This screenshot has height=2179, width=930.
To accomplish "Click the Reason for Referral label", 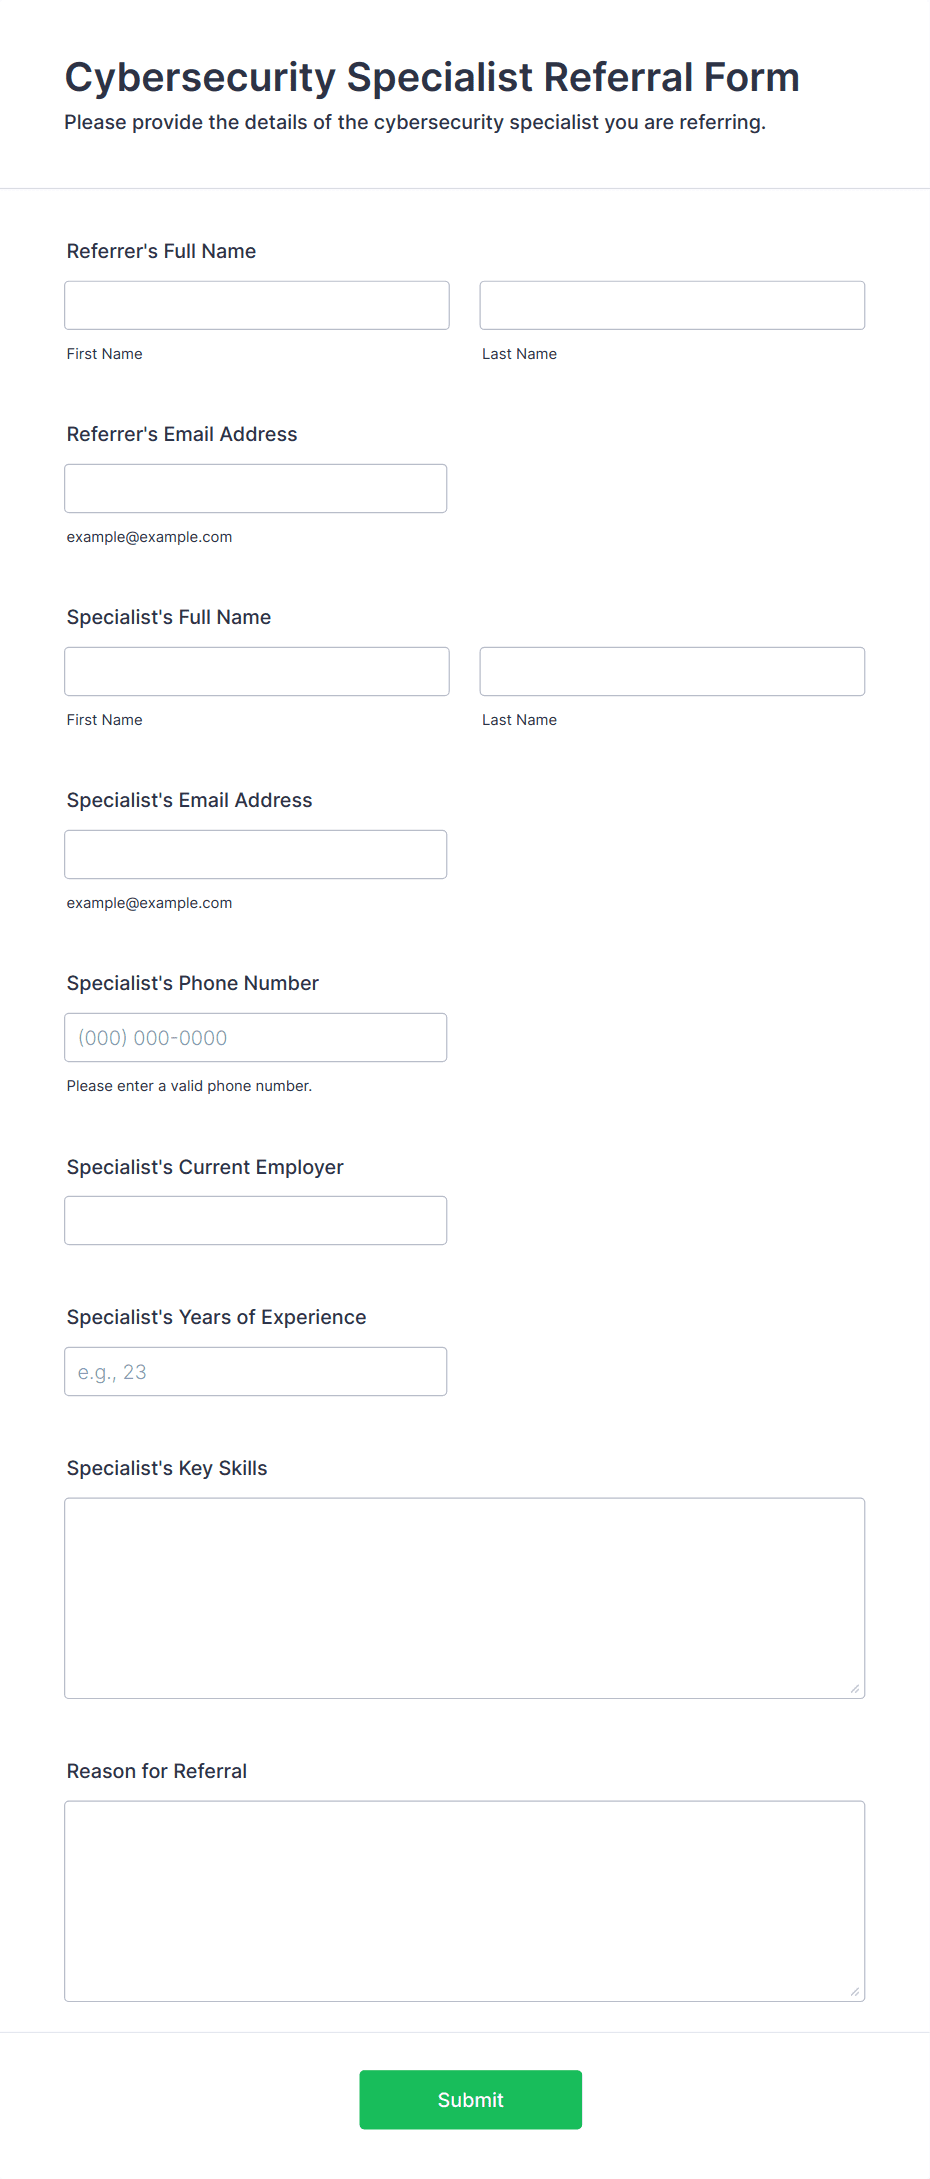I will (x=157, y=1771).
